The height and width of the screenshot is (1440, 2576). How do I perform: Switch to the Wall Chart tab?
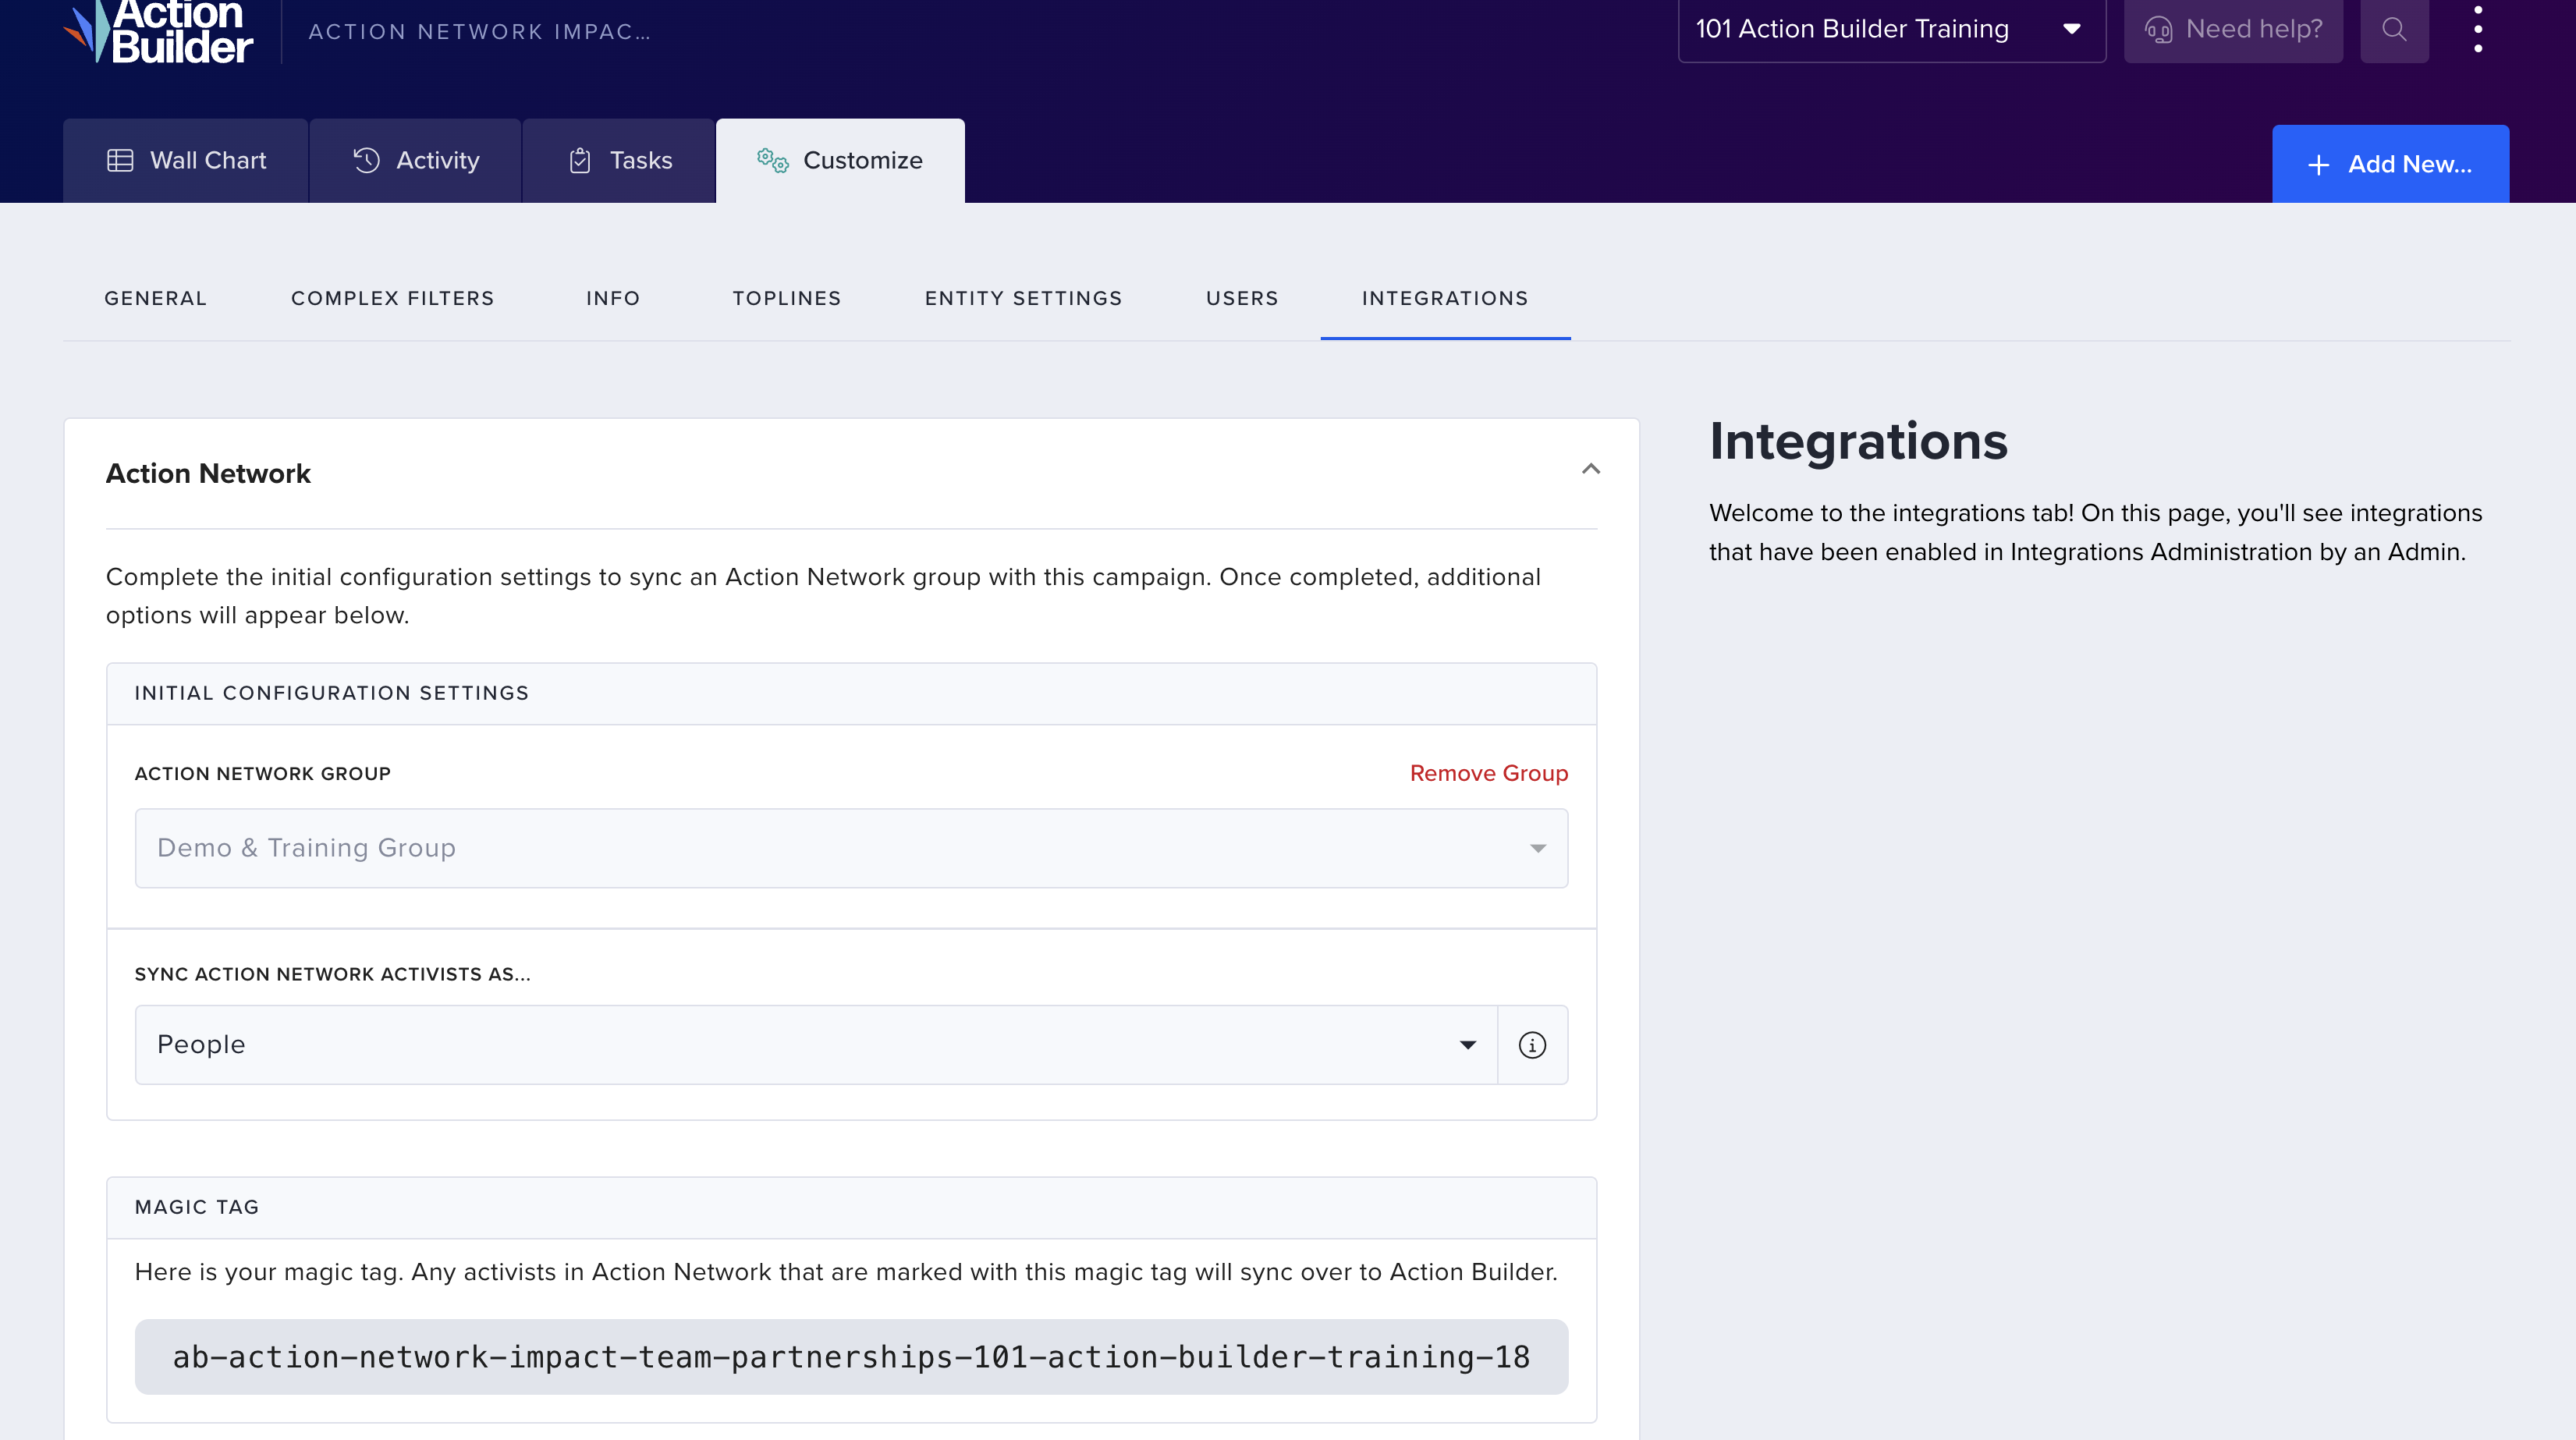click(x=186, y=161)
